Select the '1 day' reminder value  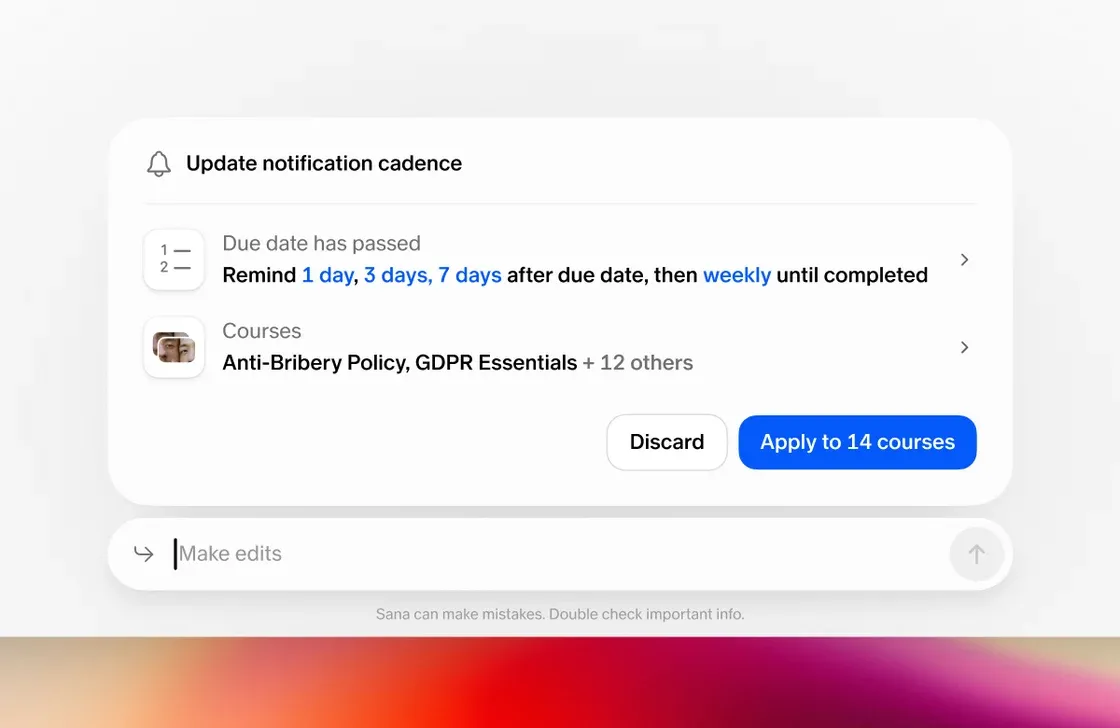pyautogui.click(x=327, y=275)
